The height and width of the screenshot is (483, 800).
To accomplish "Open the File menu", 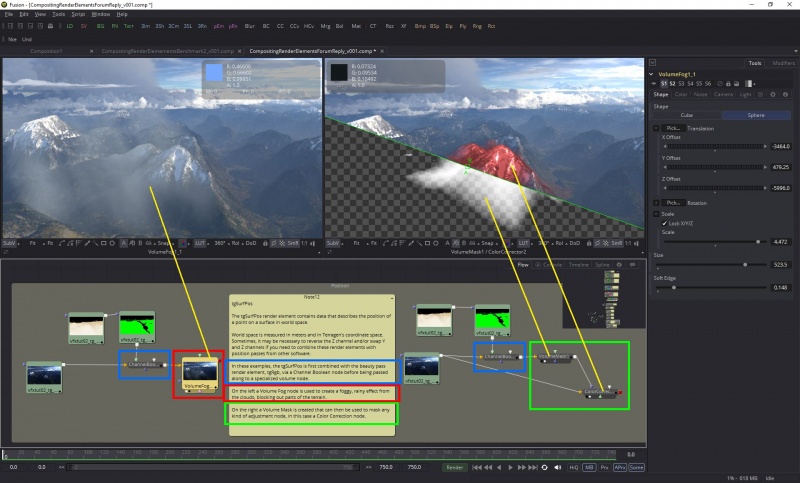I will point(9,14).
